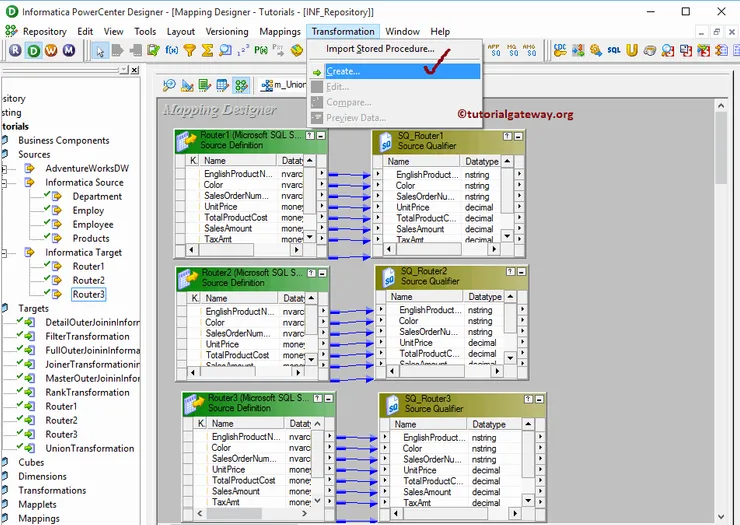Viewport: 740px width, 525px height.
Task: Open the m_Union mapping dropdown list
Action: tap(282, 85)
